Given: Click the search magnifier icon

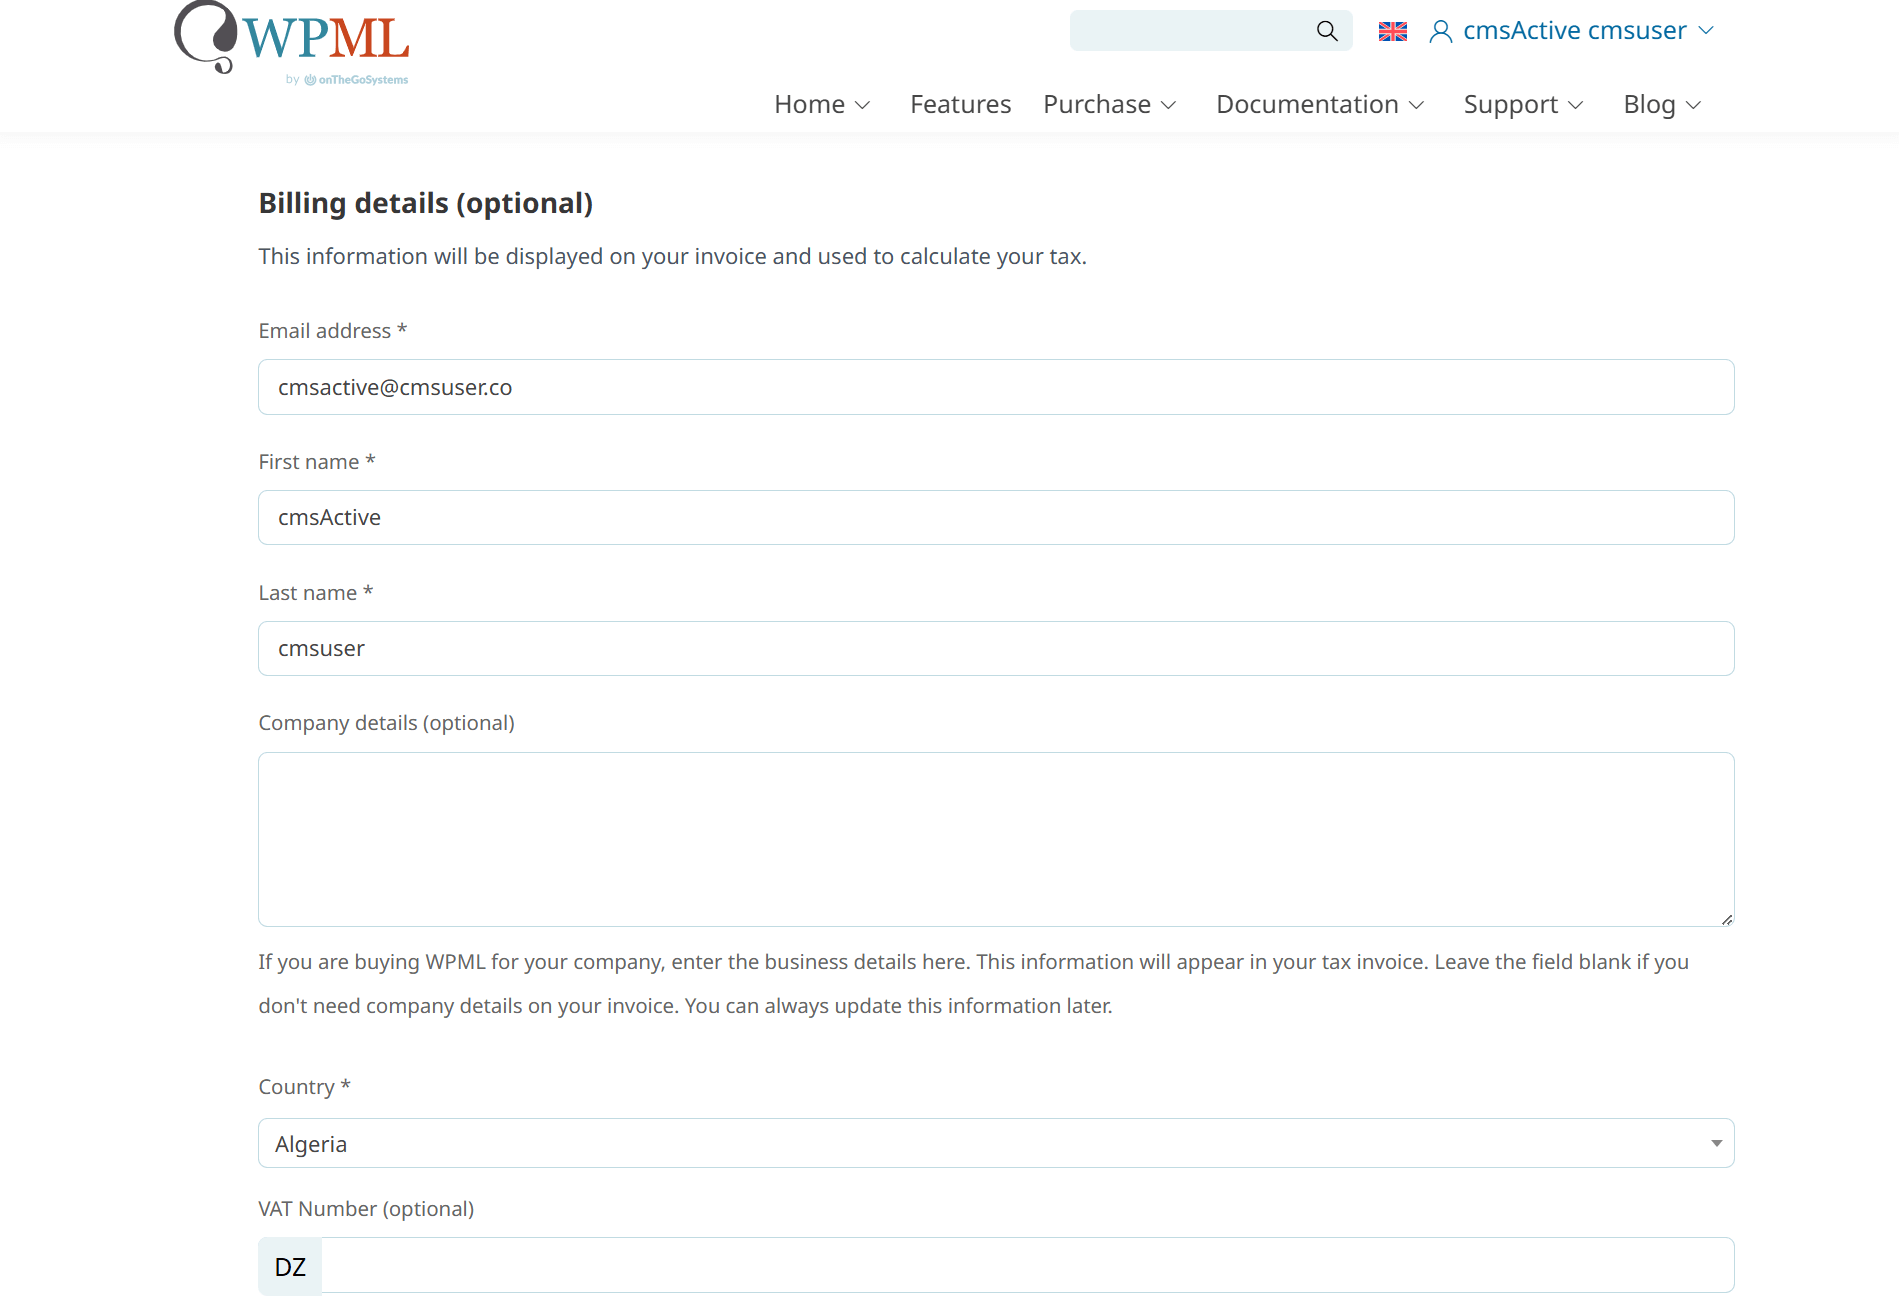Looking at the screenshot, I should pos(1327,31).
